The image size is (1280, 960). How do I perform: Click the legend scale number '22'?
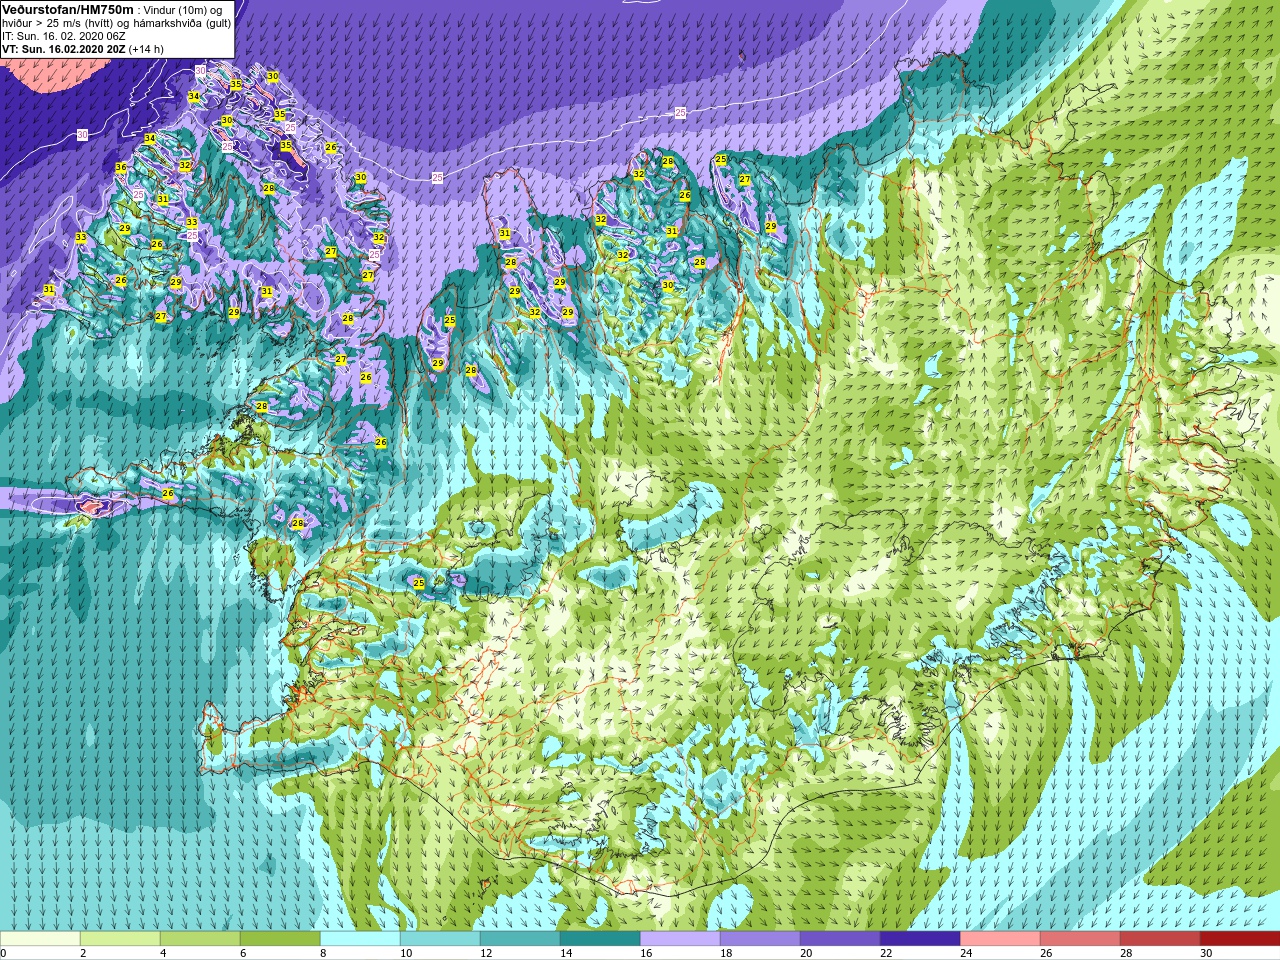[886, 953]
